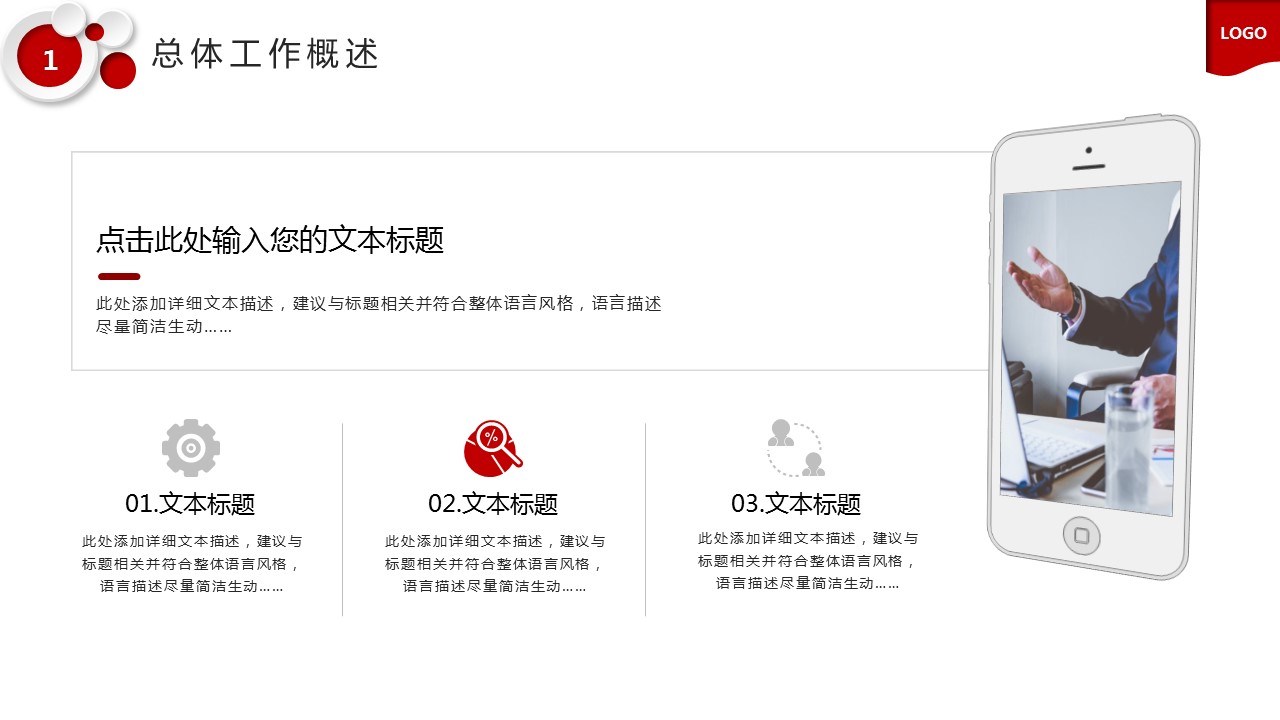Click the phone speaker slot
Screen dimensions: 1280x720
click(1088, 167)
